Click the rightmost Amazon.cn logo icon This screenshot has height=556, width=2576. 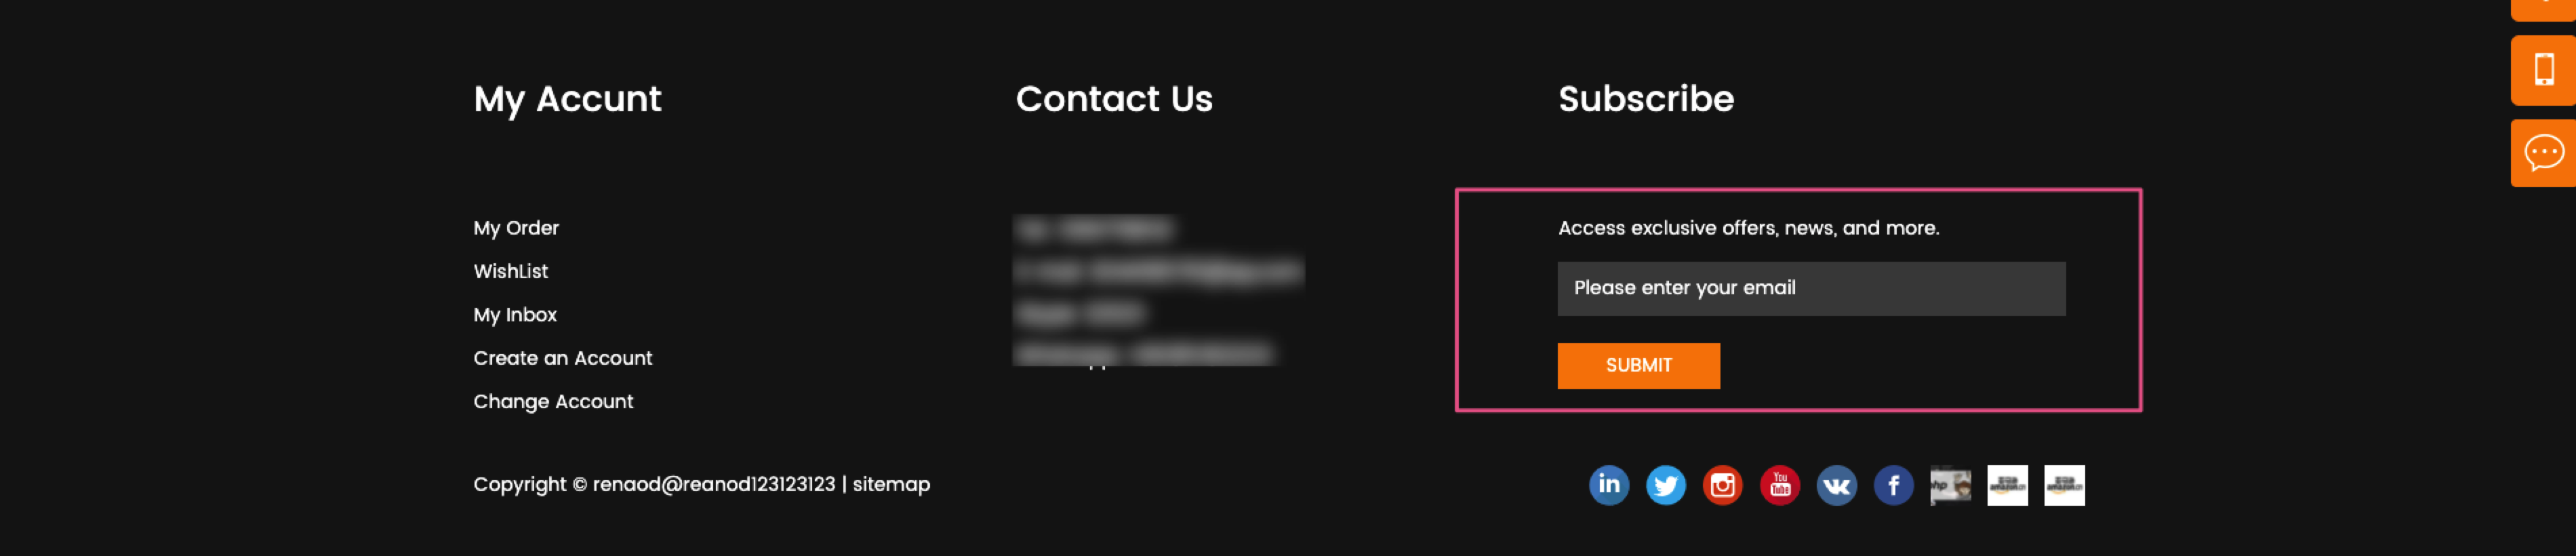pos(2064,485)
